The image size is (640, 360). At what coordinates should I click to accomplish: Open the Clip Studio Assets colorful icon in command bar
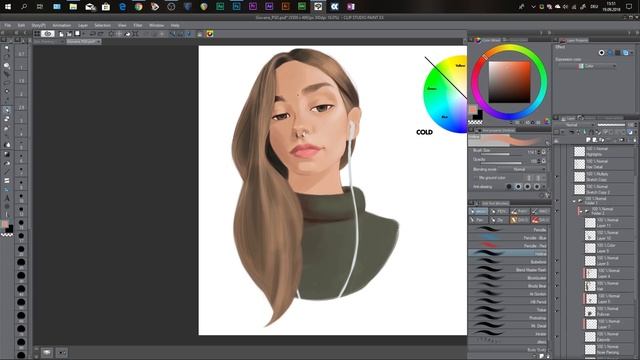pos(210,34)
